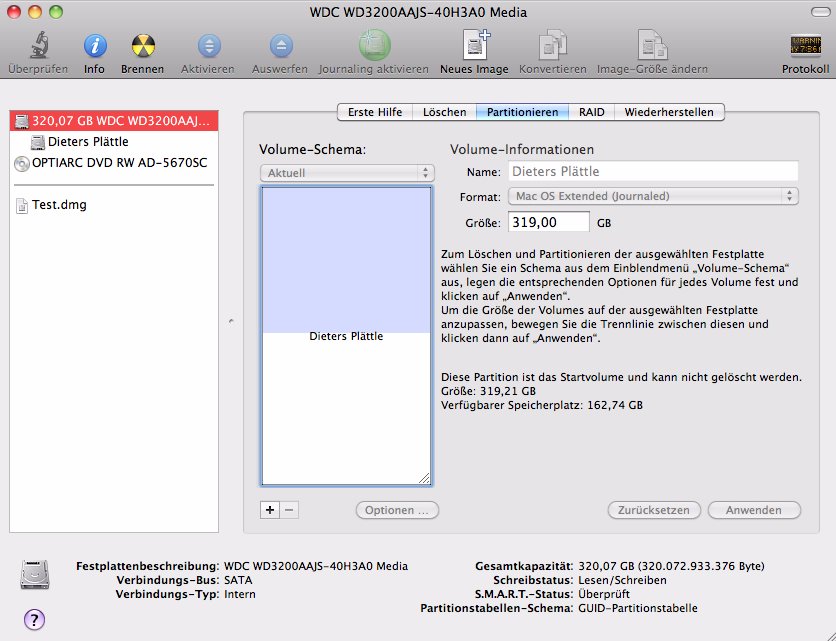The height and width of the screenshot is (641, 836).
Task: Switch to the RAID tab
Action: 592,112
